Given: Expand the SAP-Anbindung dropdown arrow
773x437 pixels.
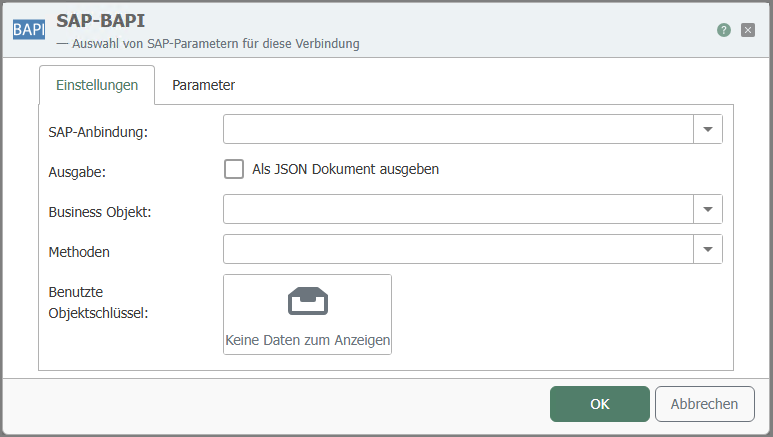Looking at the screenshot, I should (x=708, y=130).
